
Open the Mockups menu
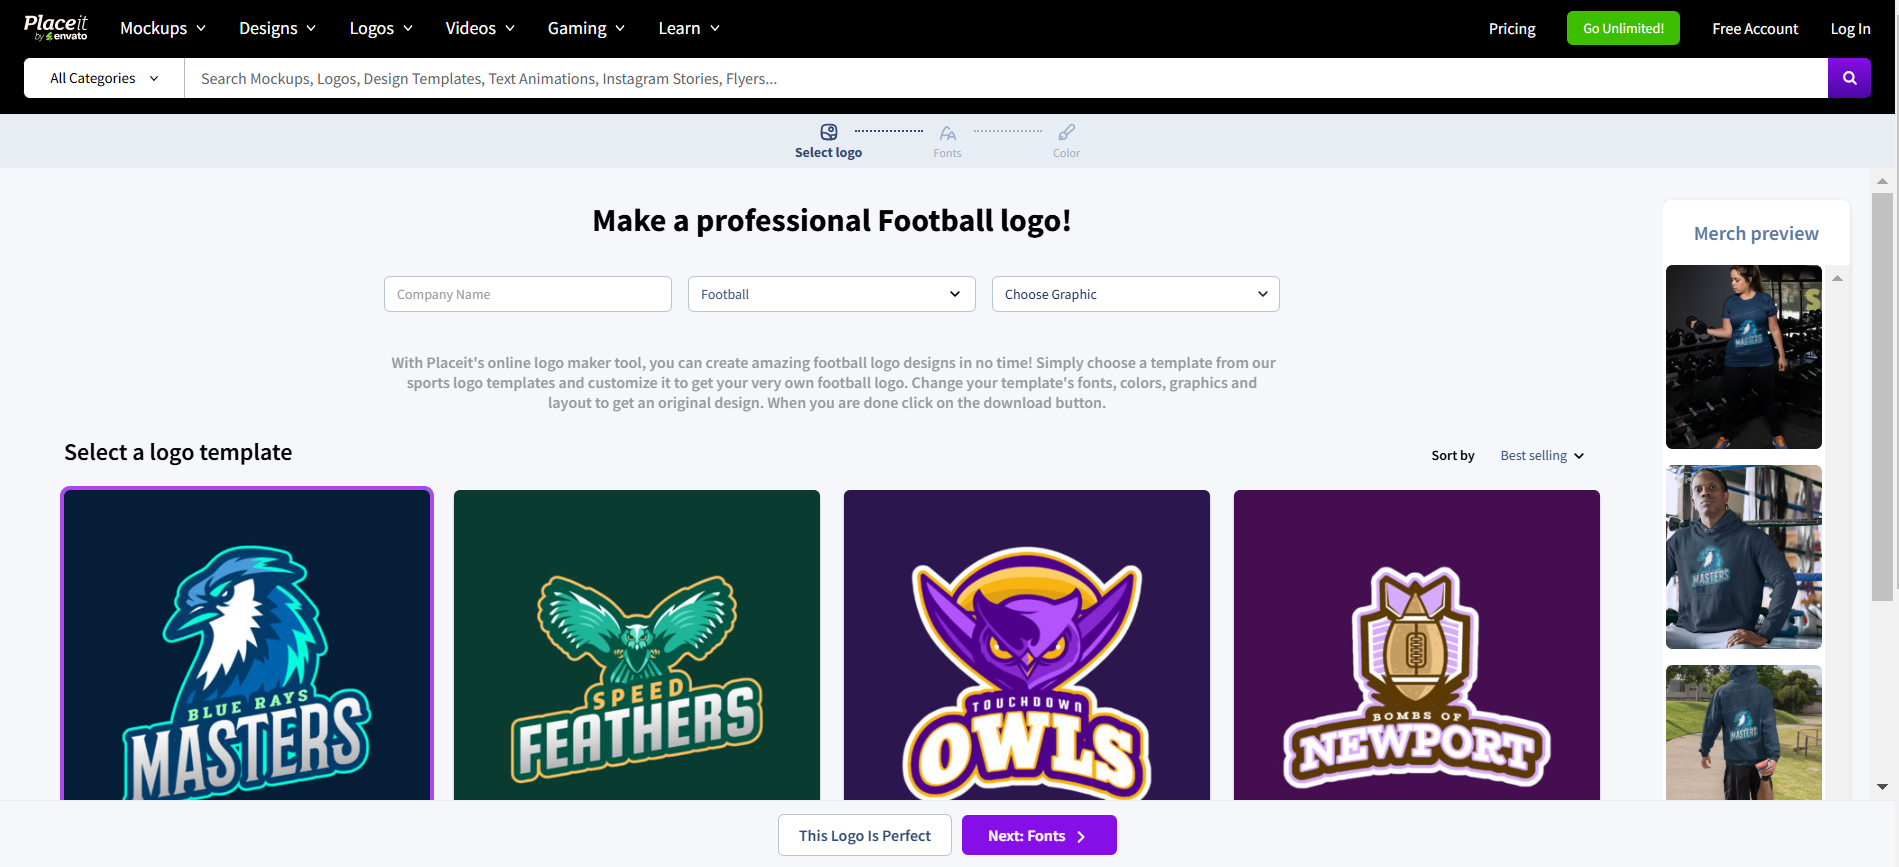tap(163, 28)
